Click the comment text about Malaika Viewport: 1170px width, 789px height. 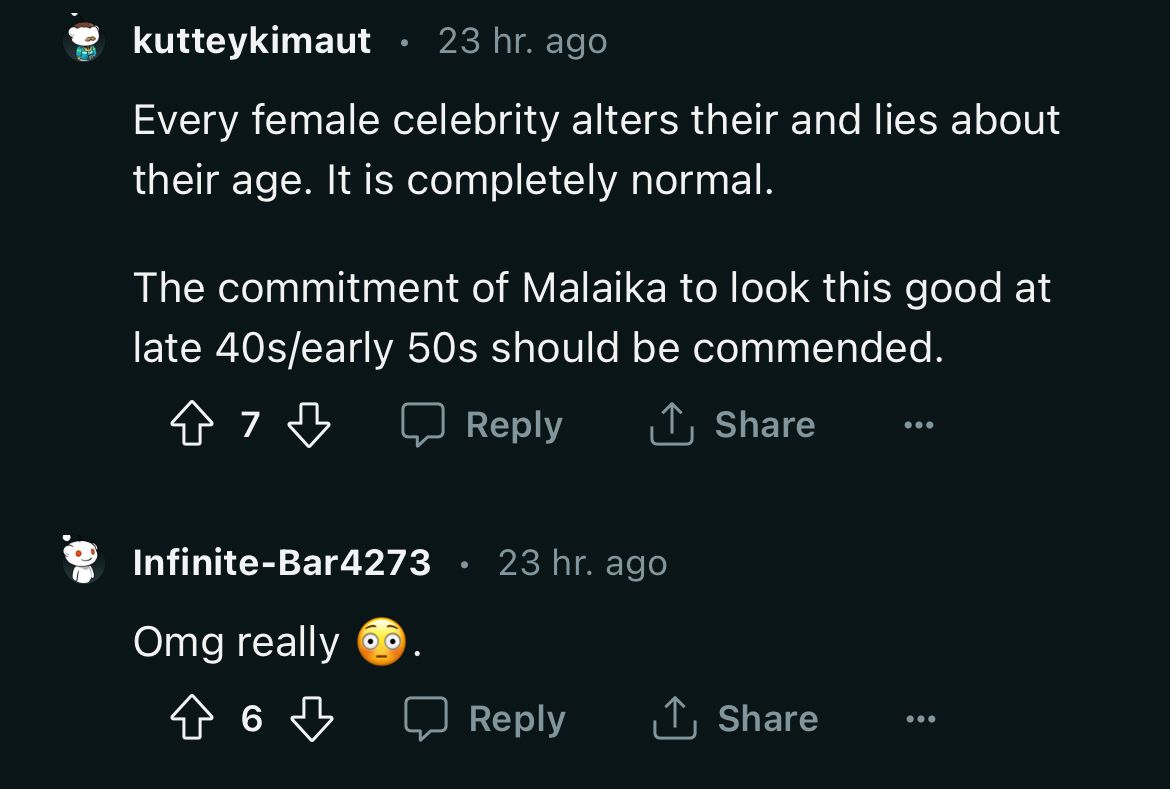[590, 318]
